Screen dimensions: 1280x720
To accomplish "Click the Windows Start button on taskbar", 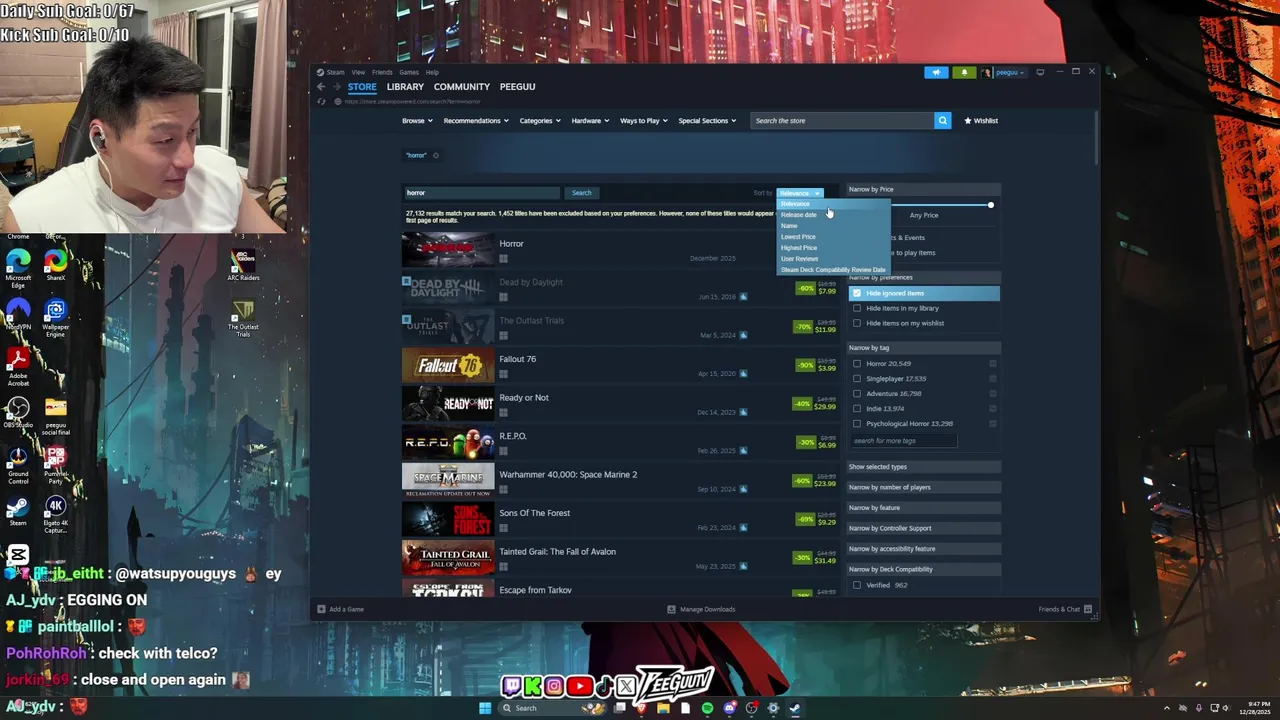I will pyautogui.click(x=485, y=708).
